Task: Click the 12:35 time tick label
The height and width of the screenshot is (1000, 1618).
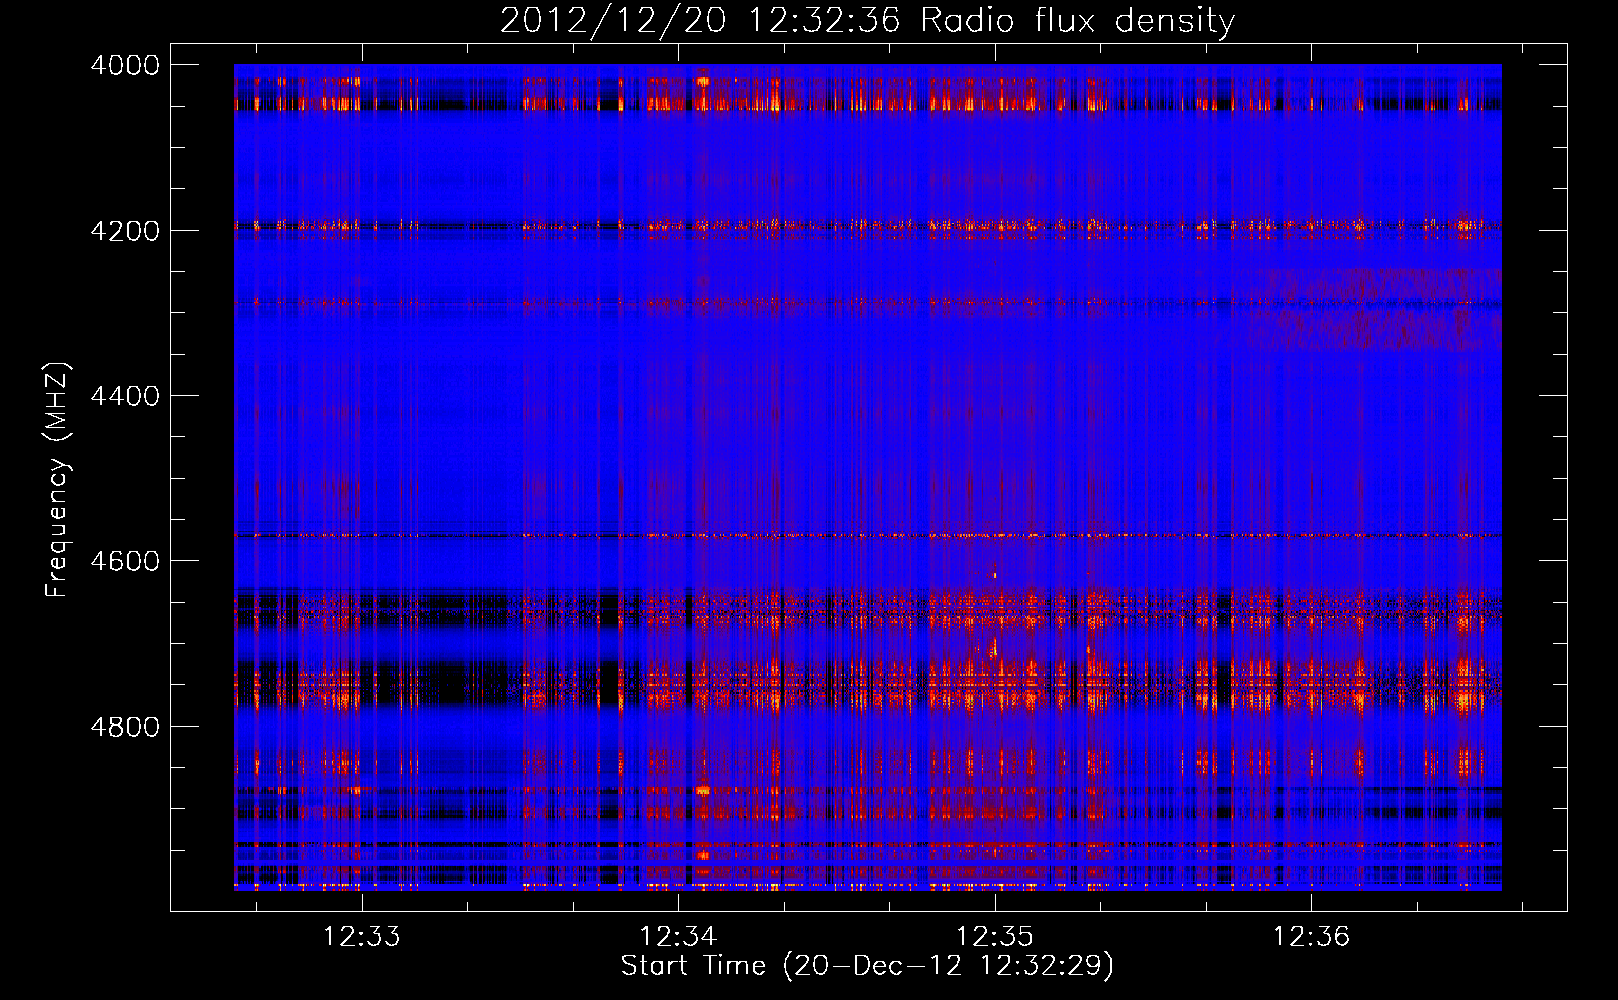Action: point(995,937)
